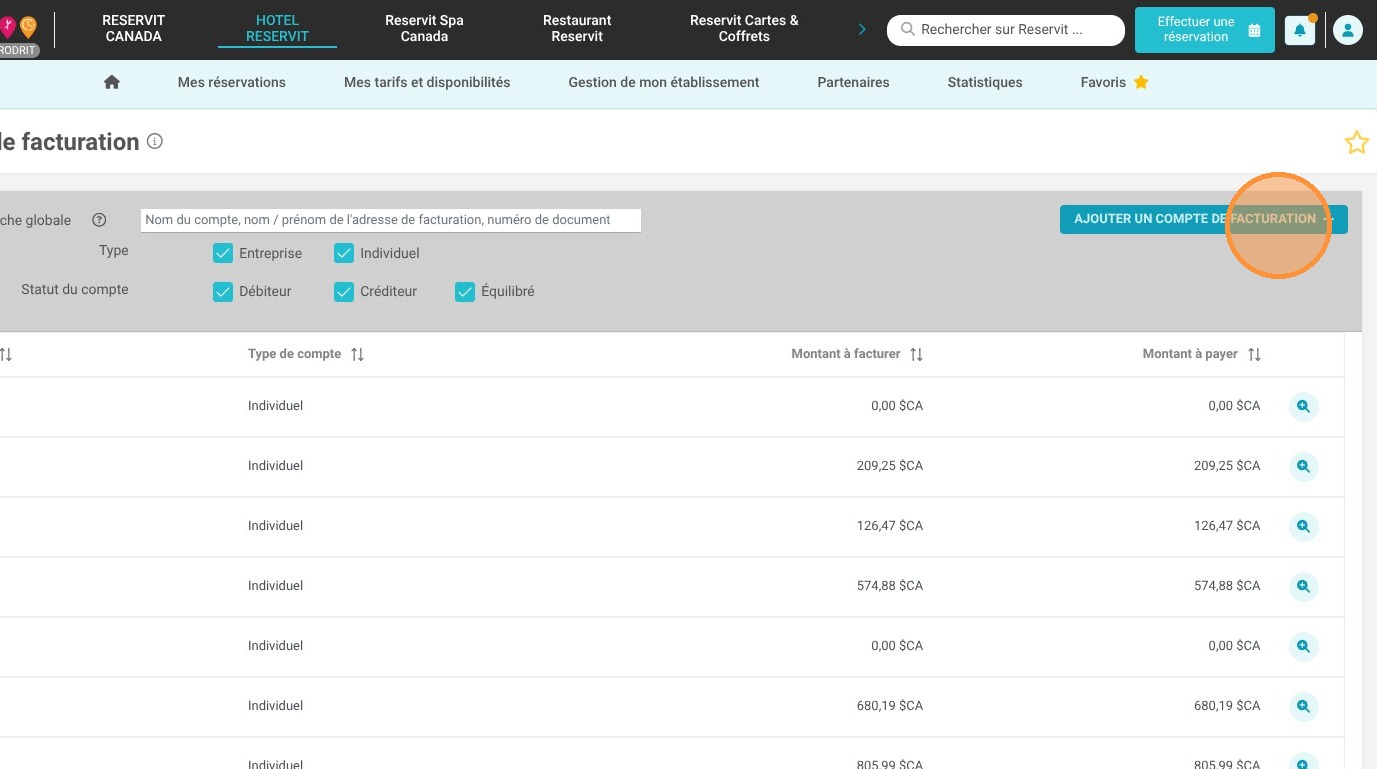Click the 574,88 $CA montant à payer cell
Screen dimensions: 1377x769
1227,586
